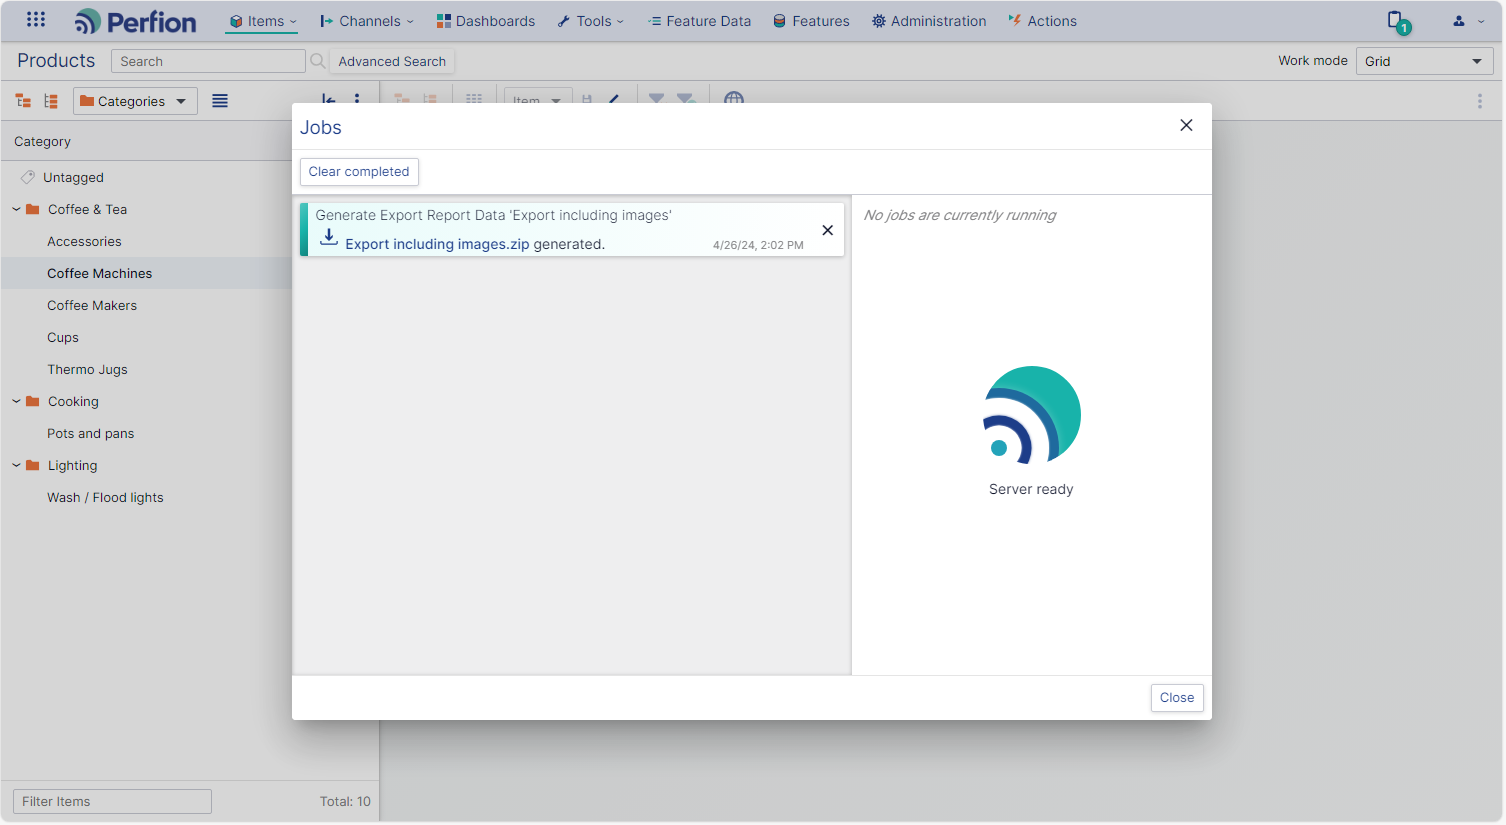Screen dimensions: 1506x825
Task: Toggle the list view lines icon
Action: coord(220,101)
